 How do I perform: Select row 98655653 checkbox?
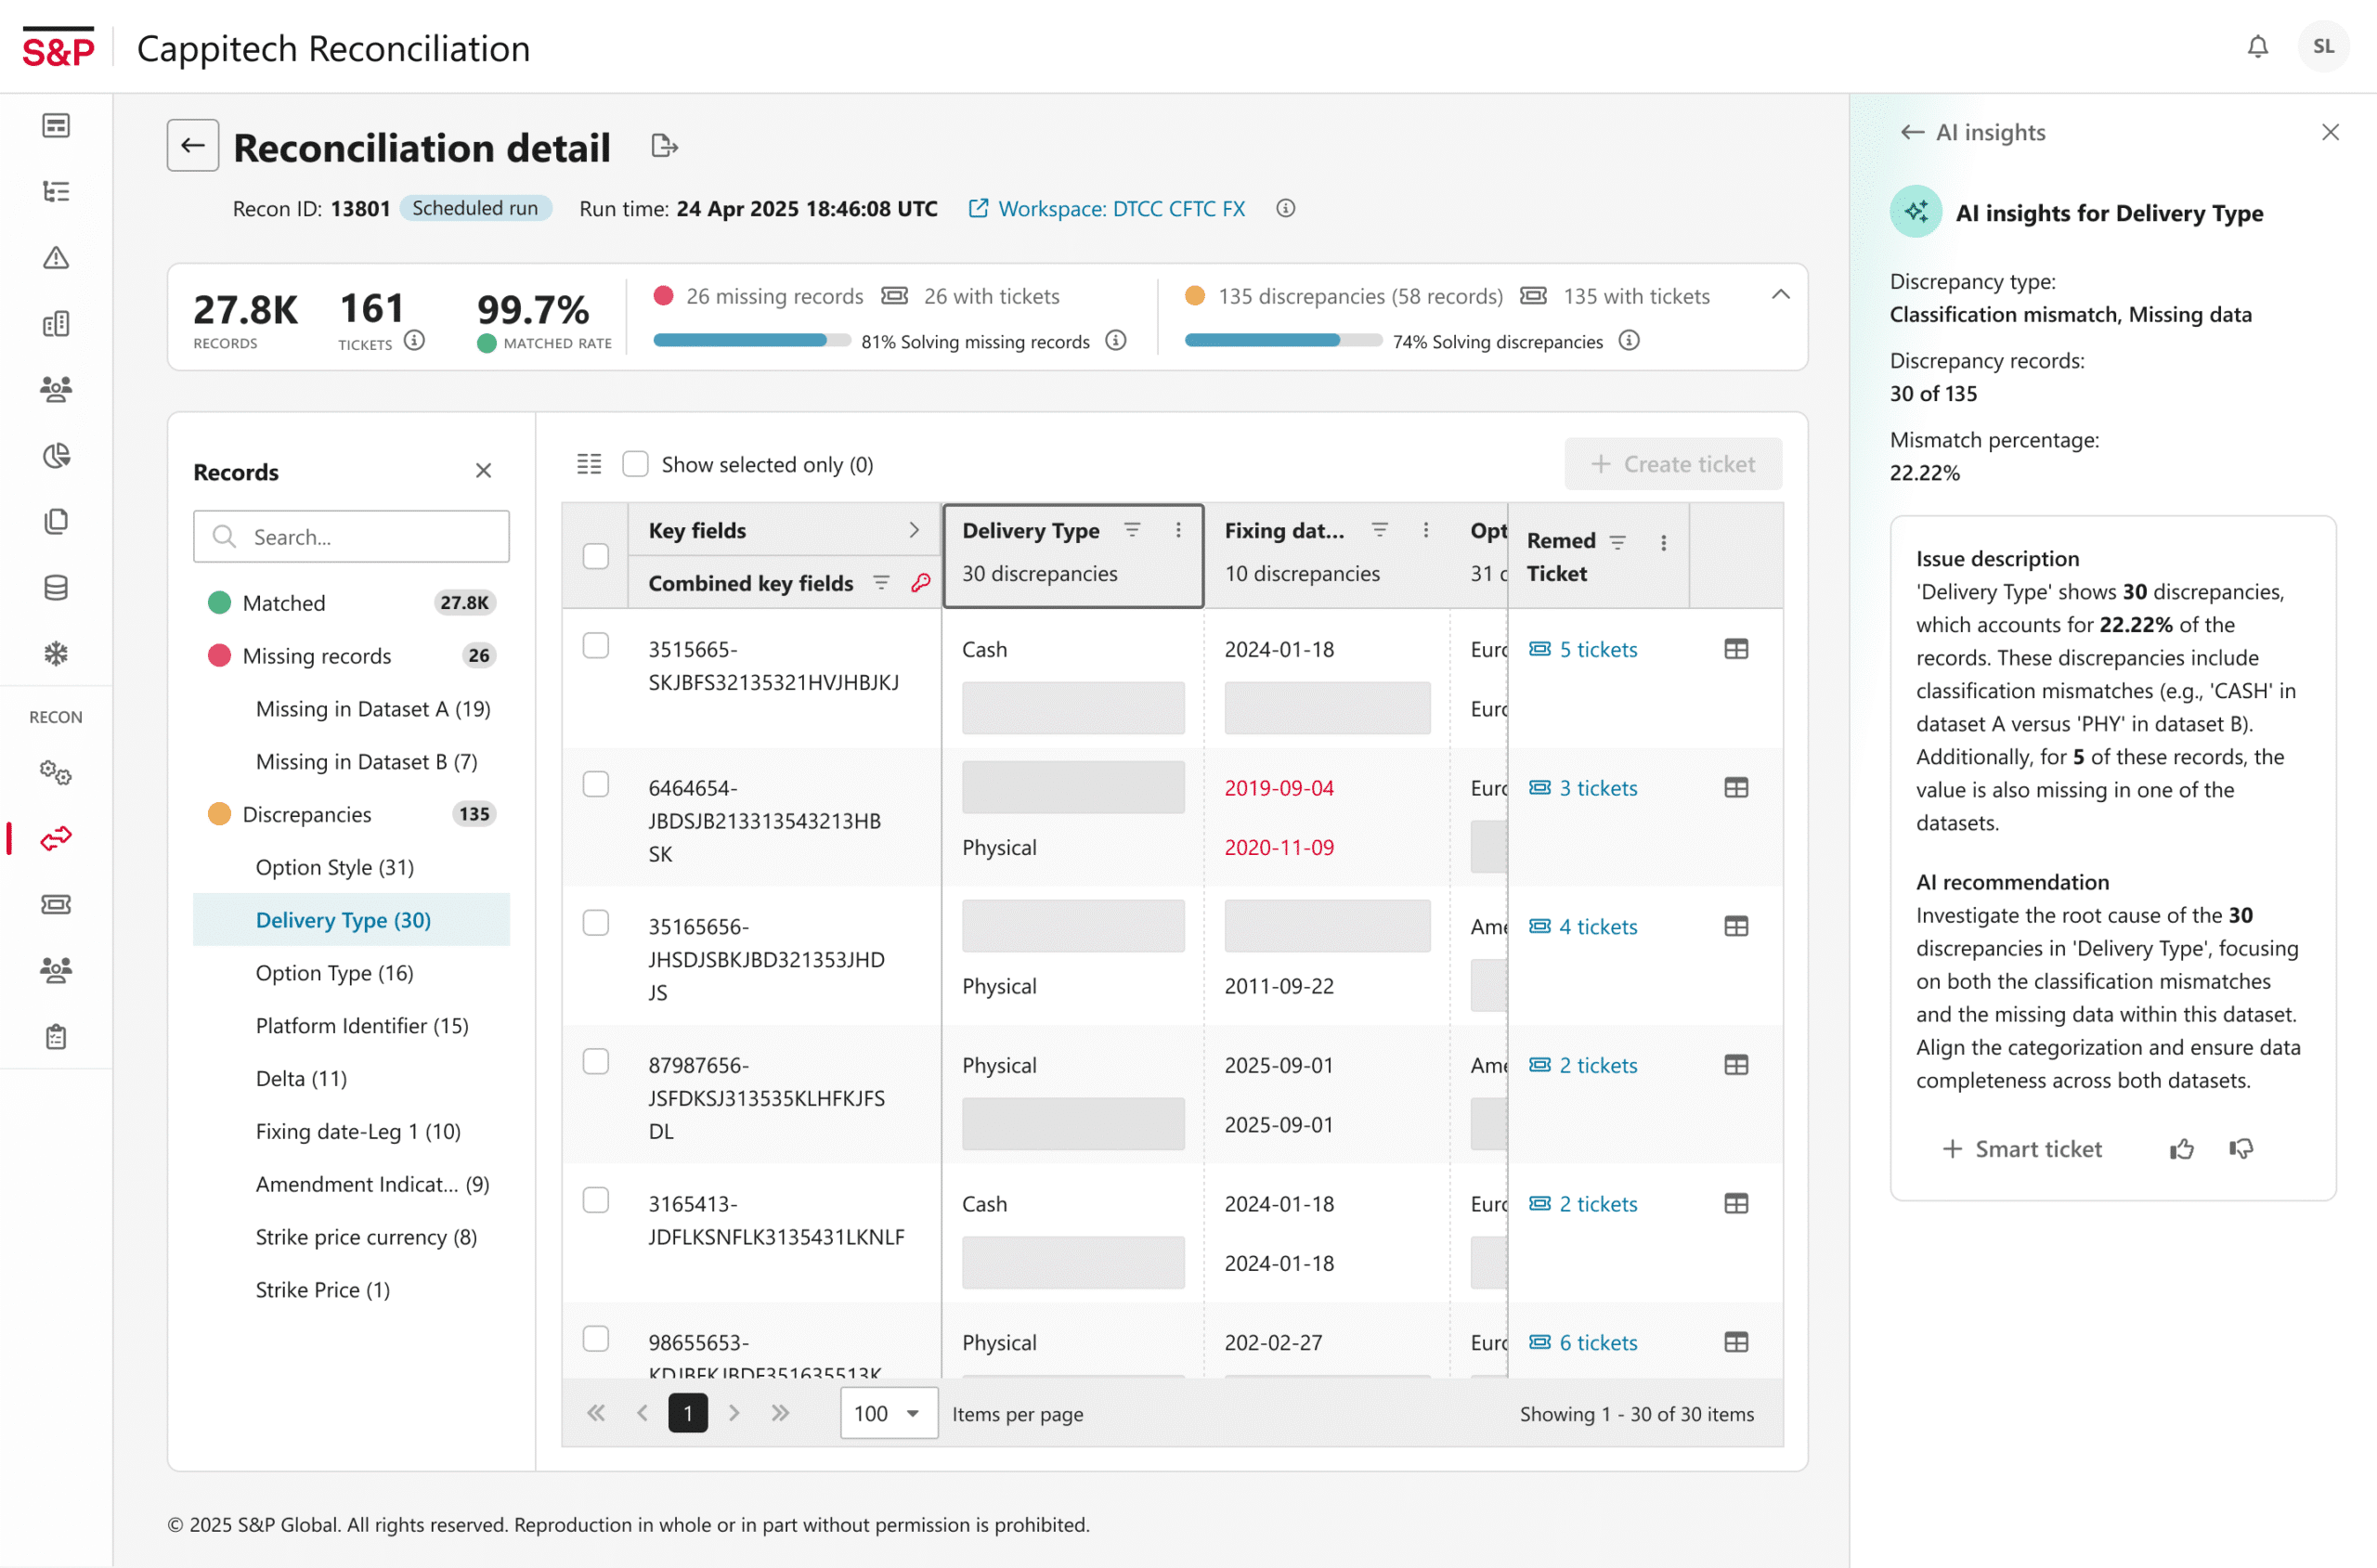[596, 1339]
